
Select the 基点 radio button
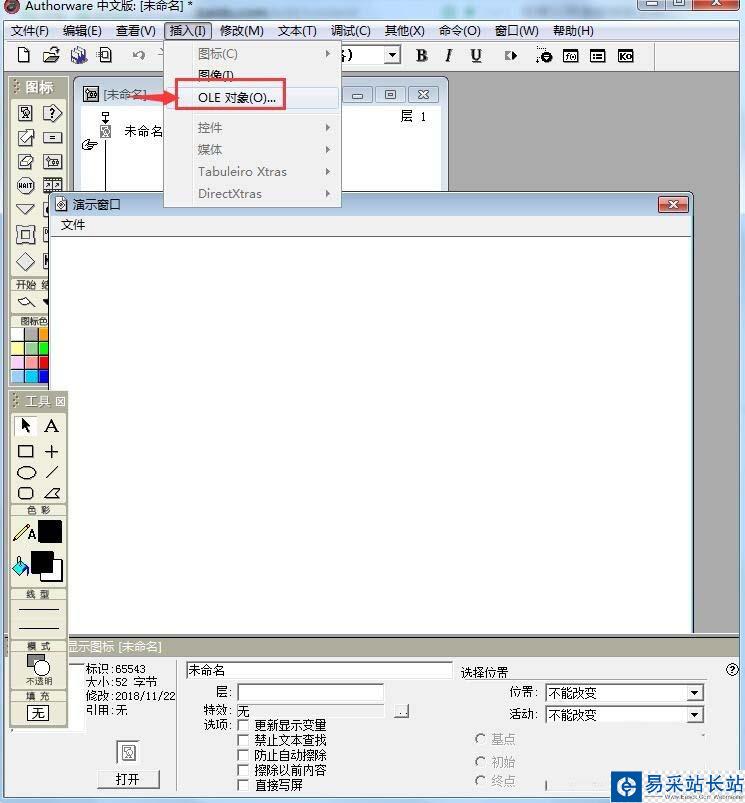pyautogui.click(x=480, y=738)
